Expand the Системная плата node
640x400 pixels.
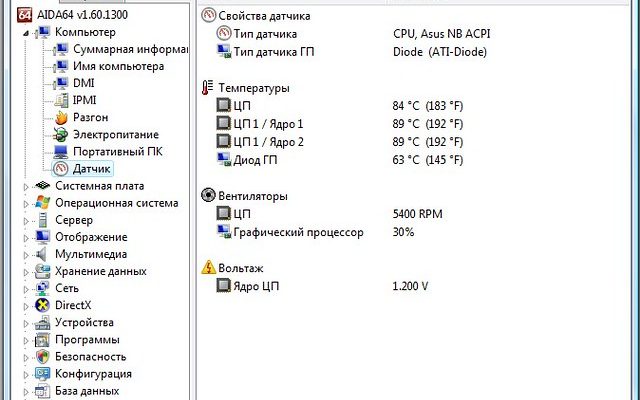point(27,186)
